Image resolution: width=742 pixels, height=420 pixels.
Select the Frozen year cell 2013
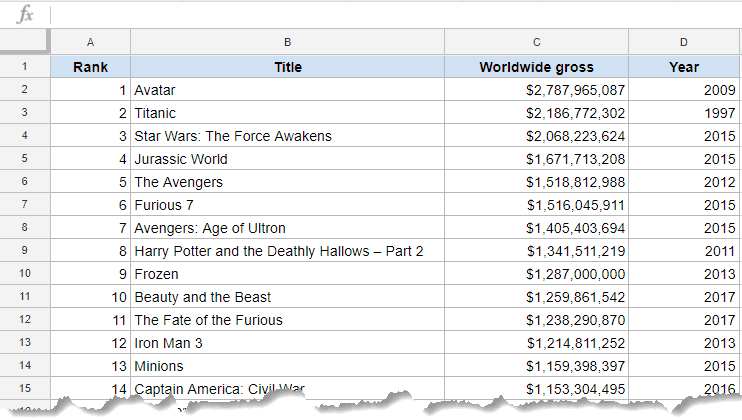(x=684, y=274)
